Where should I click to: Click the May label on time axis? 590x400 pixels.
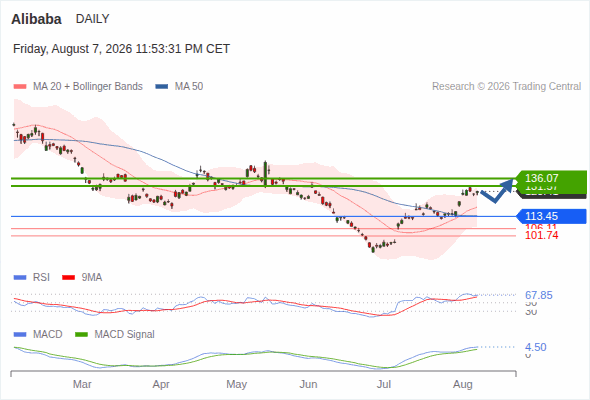click(236, 384)
